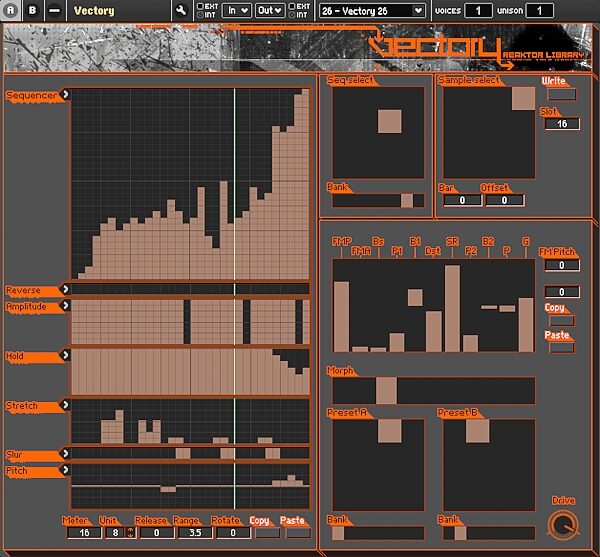600x557 pixels.
Task: Click the Meter value field
Action: point(84,533)
